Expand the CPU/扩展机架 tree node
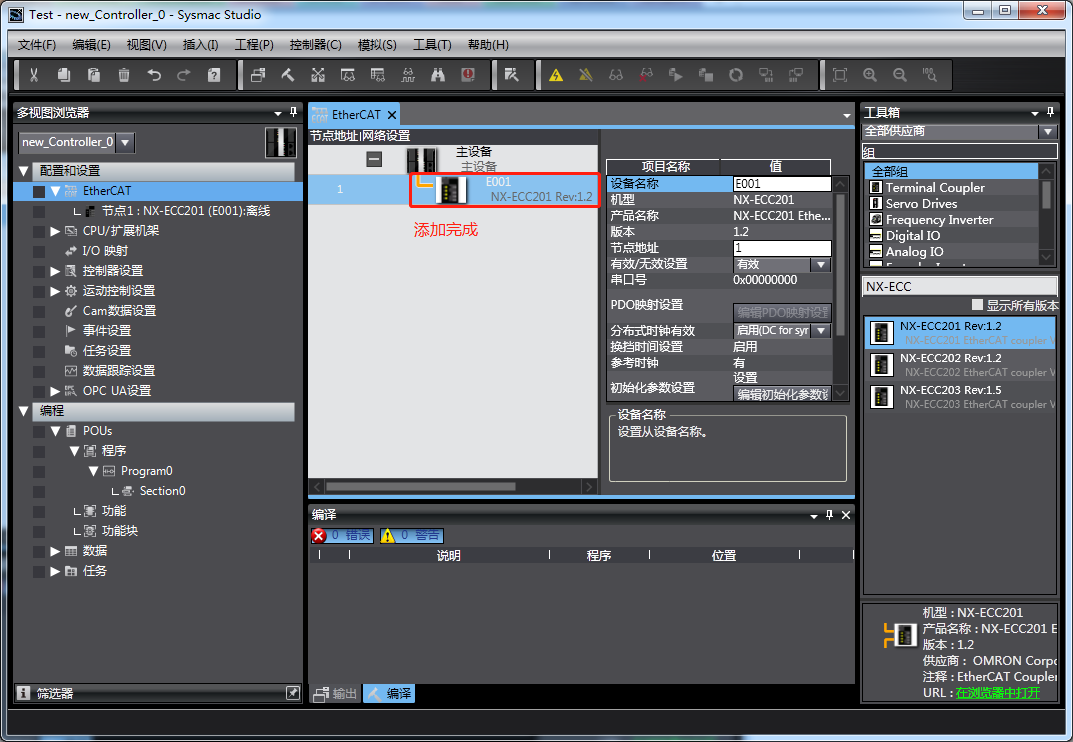 (x=56, y=231)
